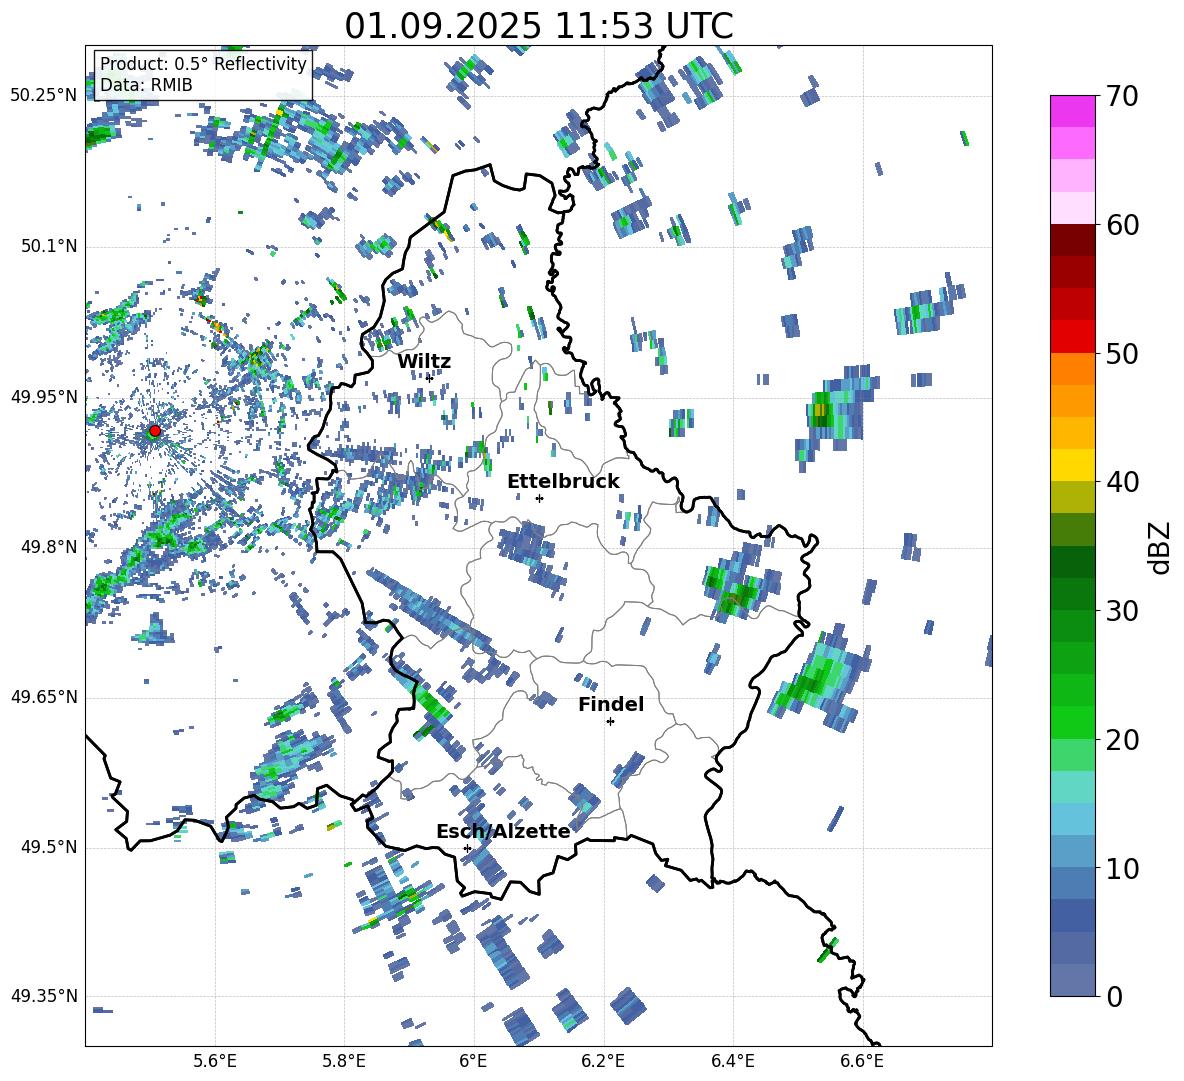Click the cross marker below Wiltz
This screenshot has width=1184, height=1081.
430,378
